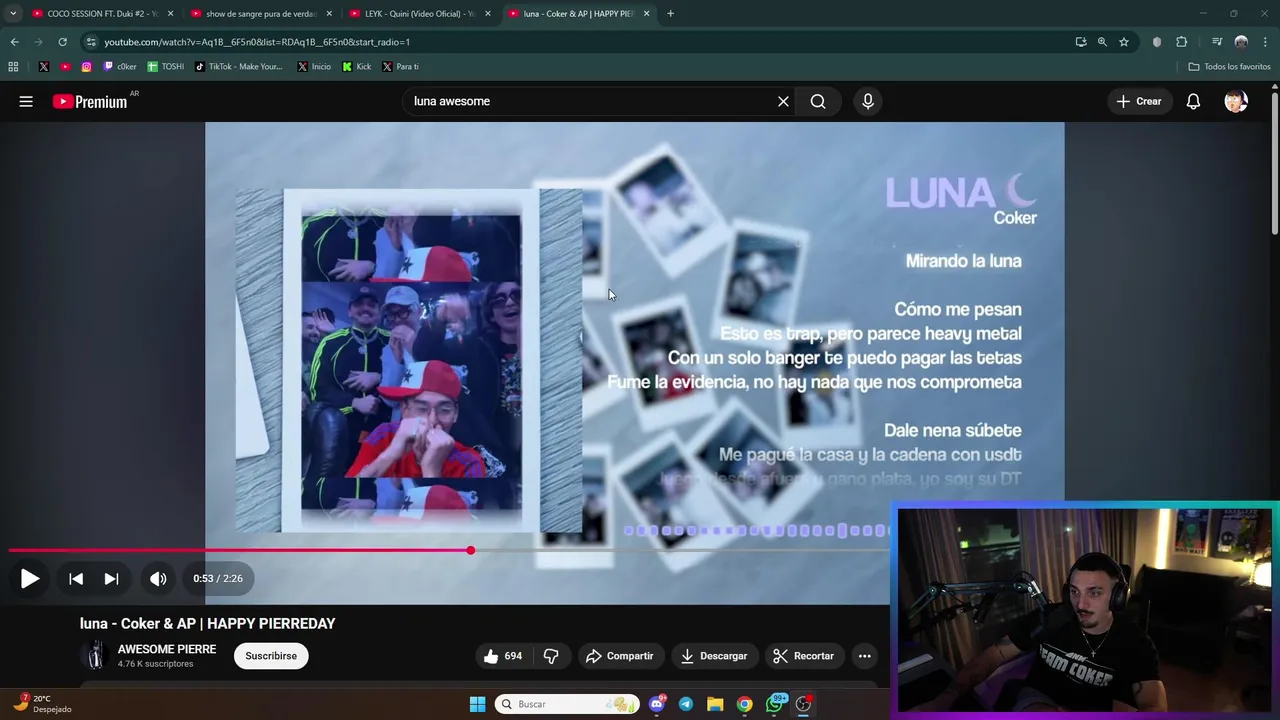Viewport: 1280px width, 720px height.
Task: Open the Kick bookmark
Action: click(x=357, y=67)
